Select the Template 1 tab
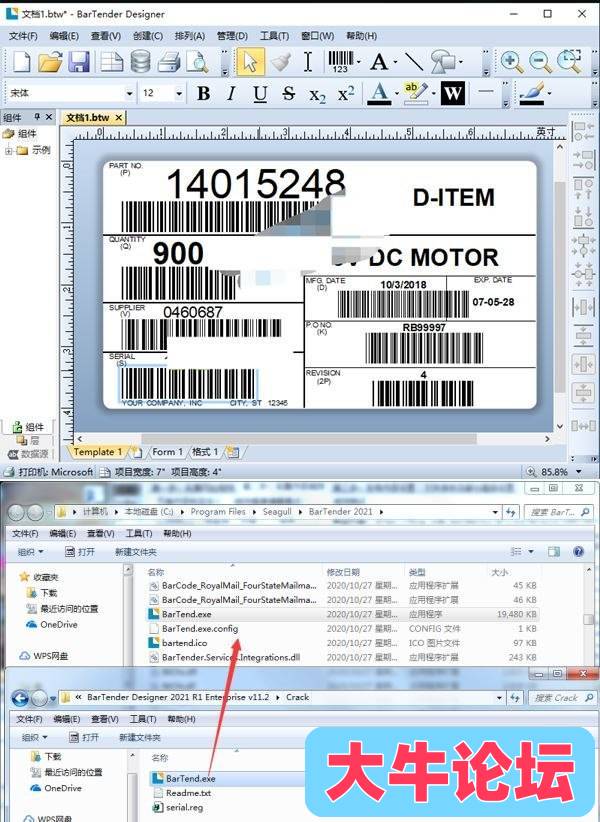Screen dimensions: 600x822 [x=97, y=451]
